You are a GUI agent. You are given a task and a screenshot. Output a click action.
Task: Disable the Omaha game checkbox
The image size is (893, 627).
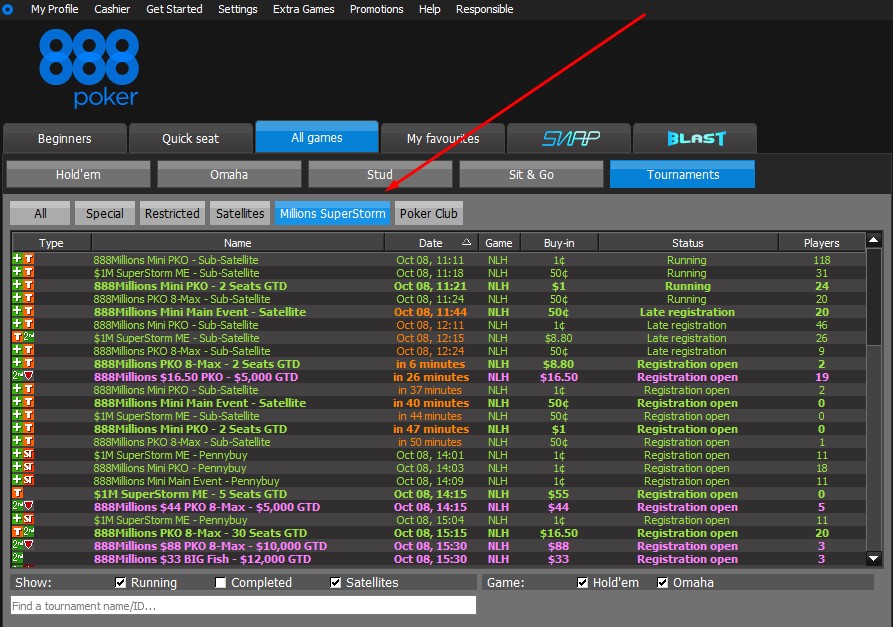662,582
